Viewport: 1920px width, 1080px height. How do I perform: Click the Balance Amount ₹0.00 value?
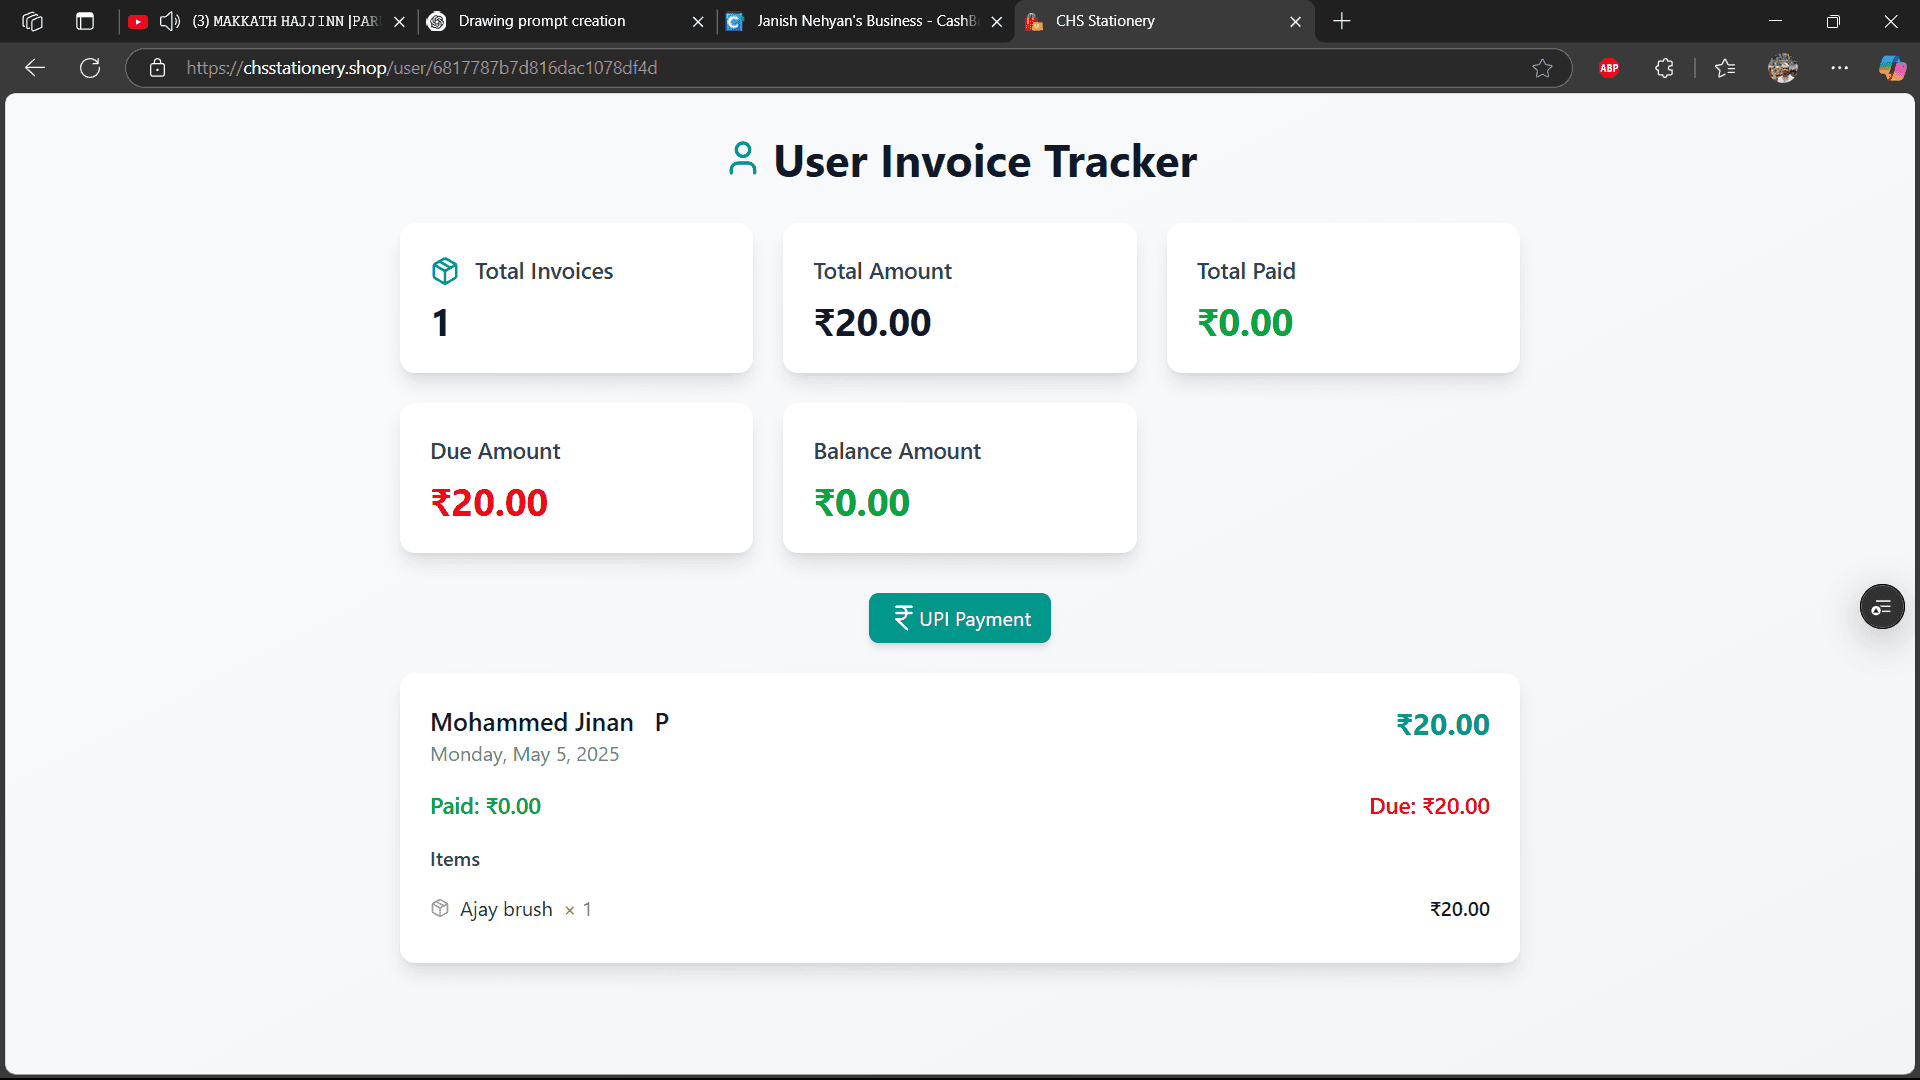point(862,503)
